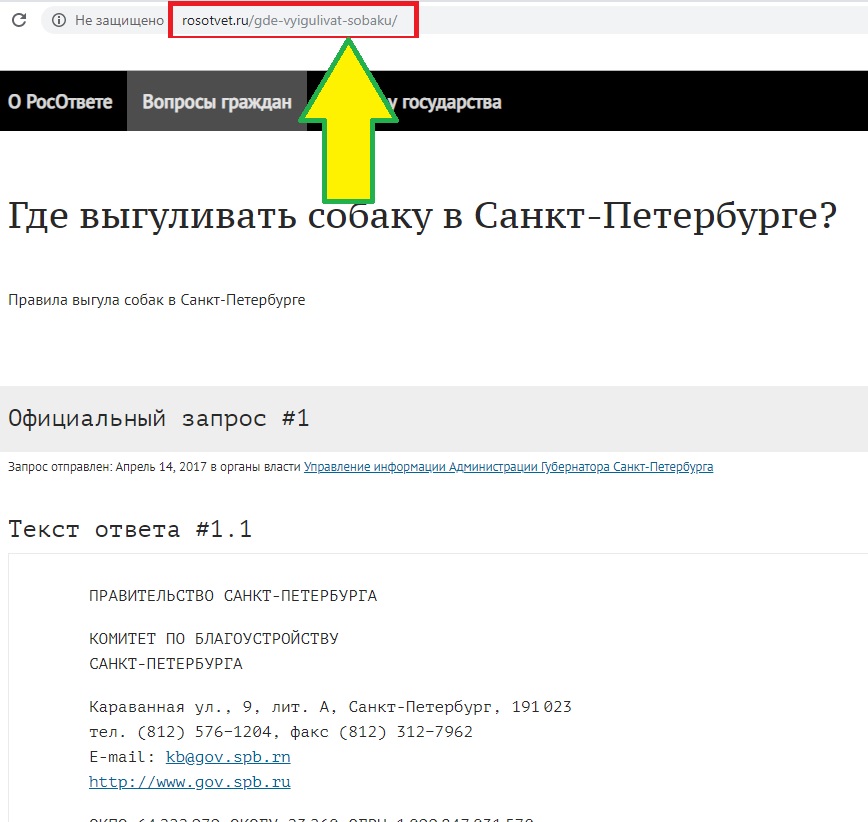
Task: Open the kb@gov.spb.rn email link
Action: pyautogui.click(x=228, y=758)
